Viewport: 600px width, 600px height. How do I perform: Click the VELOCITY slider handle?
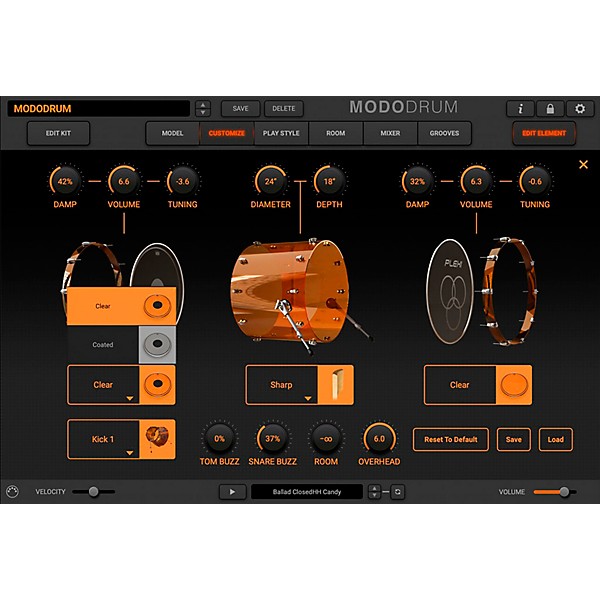pyautogui.click(x=93, y=491)
